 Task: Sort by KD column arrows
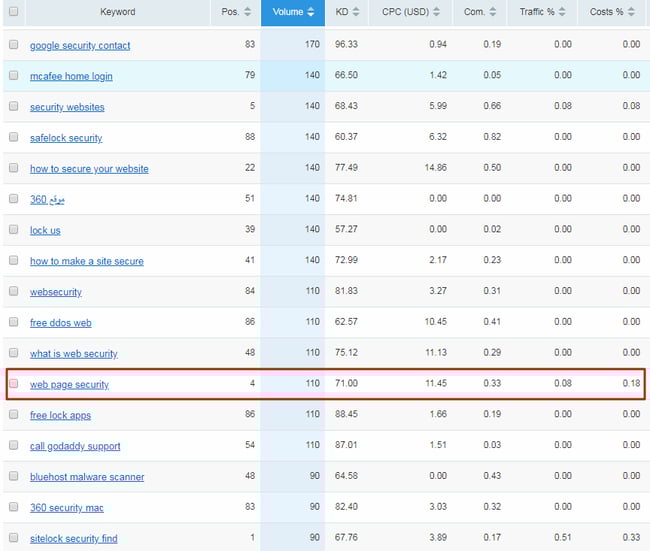356,12
